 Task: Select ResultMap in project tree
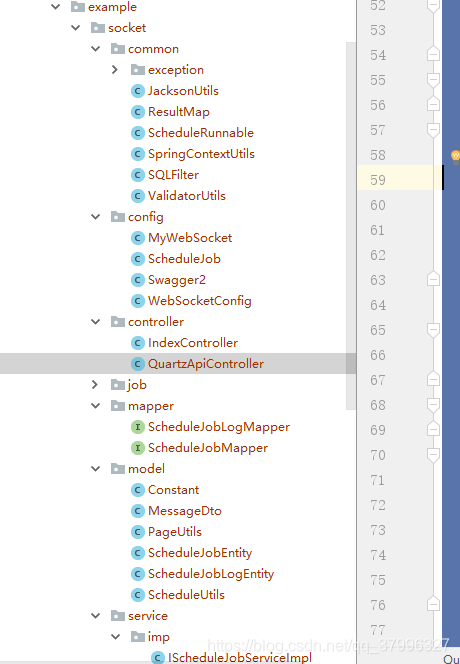[179, 112]
